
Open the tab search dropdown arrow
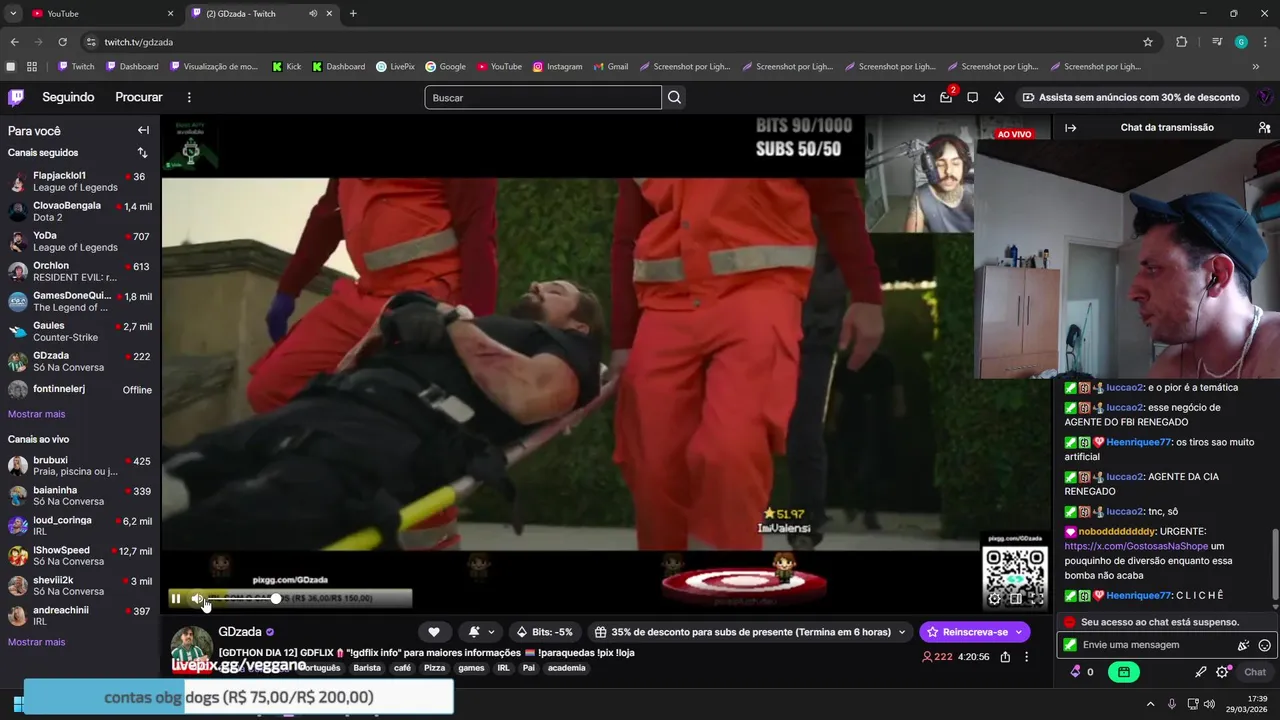(13, 14)
